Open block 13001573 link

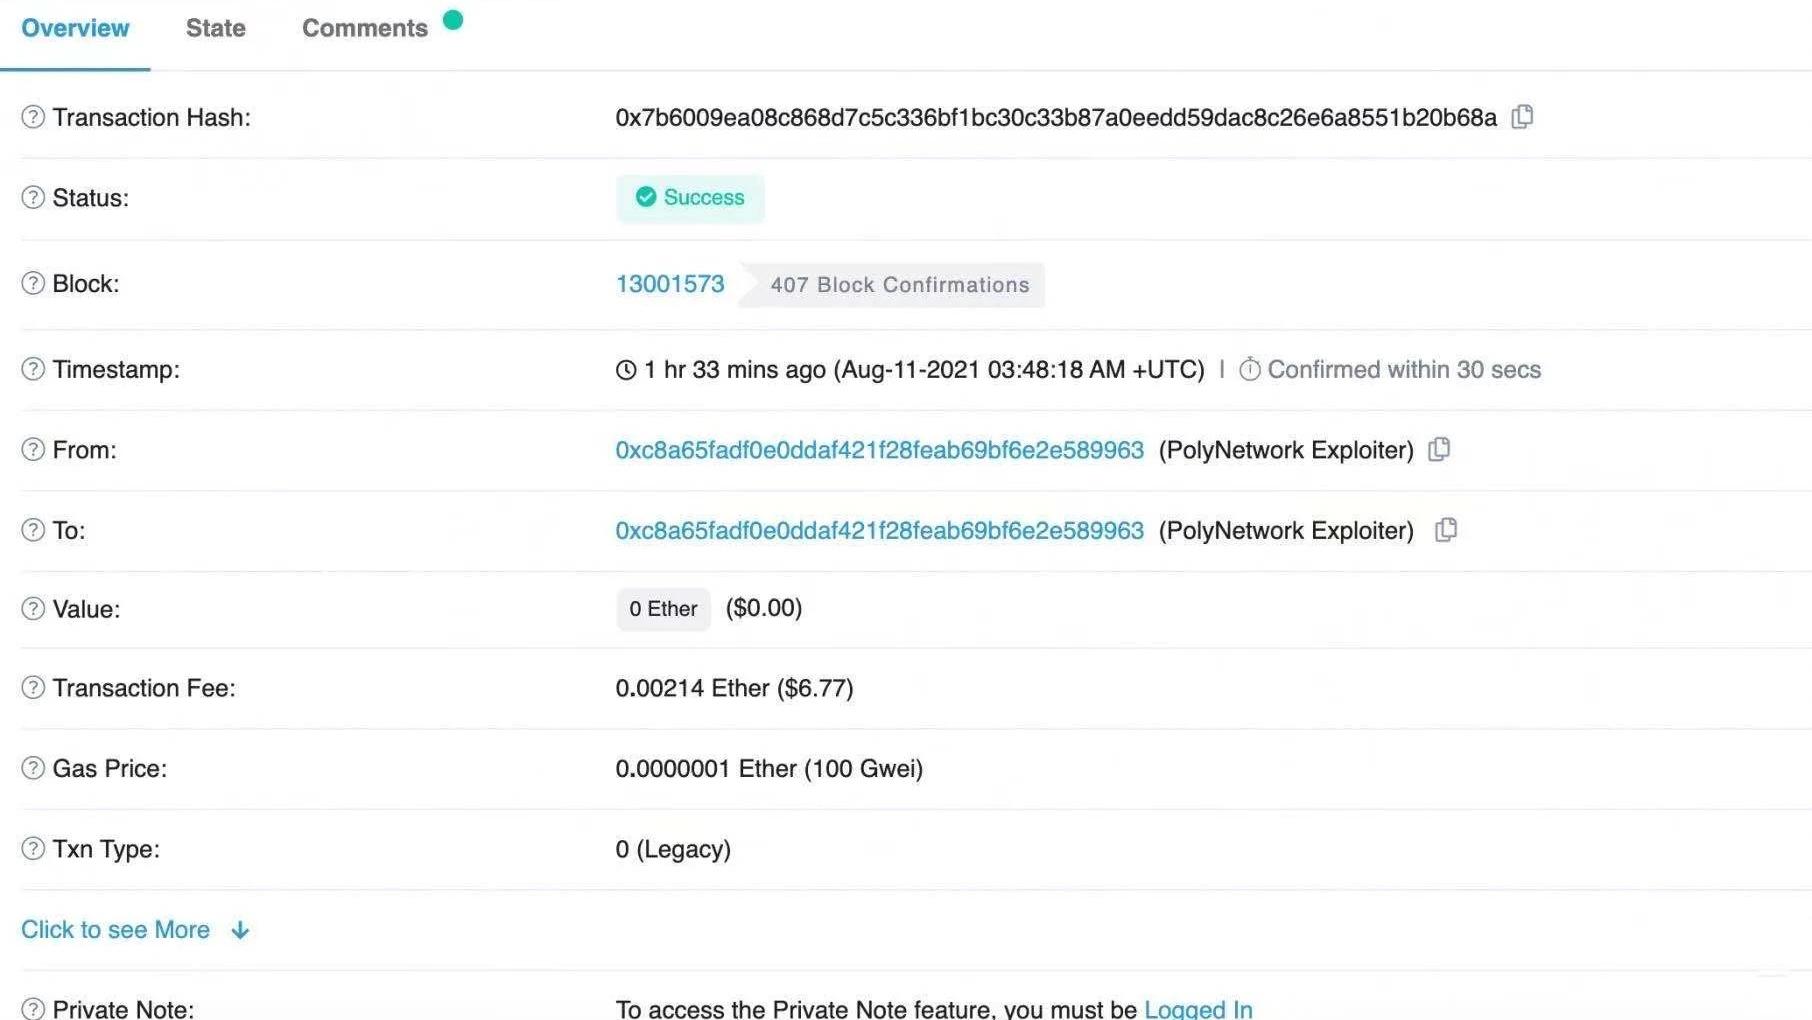pyautogui.click(x=669, y=284)
